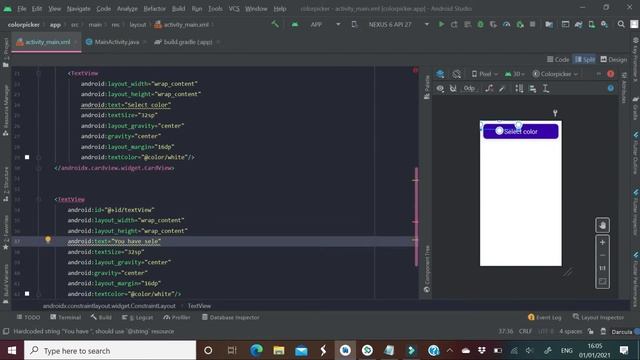Open the Database Inspector tool window
The width and height of the screenshot is (640, 360).
(231, 317)
